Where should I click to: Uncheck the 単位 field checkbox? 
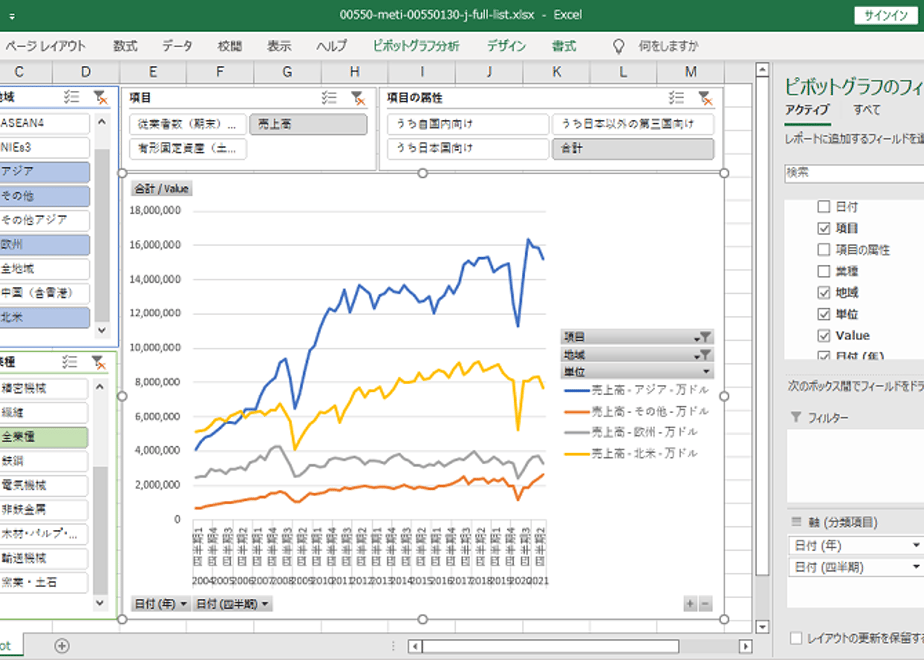(x=824, y=314)
